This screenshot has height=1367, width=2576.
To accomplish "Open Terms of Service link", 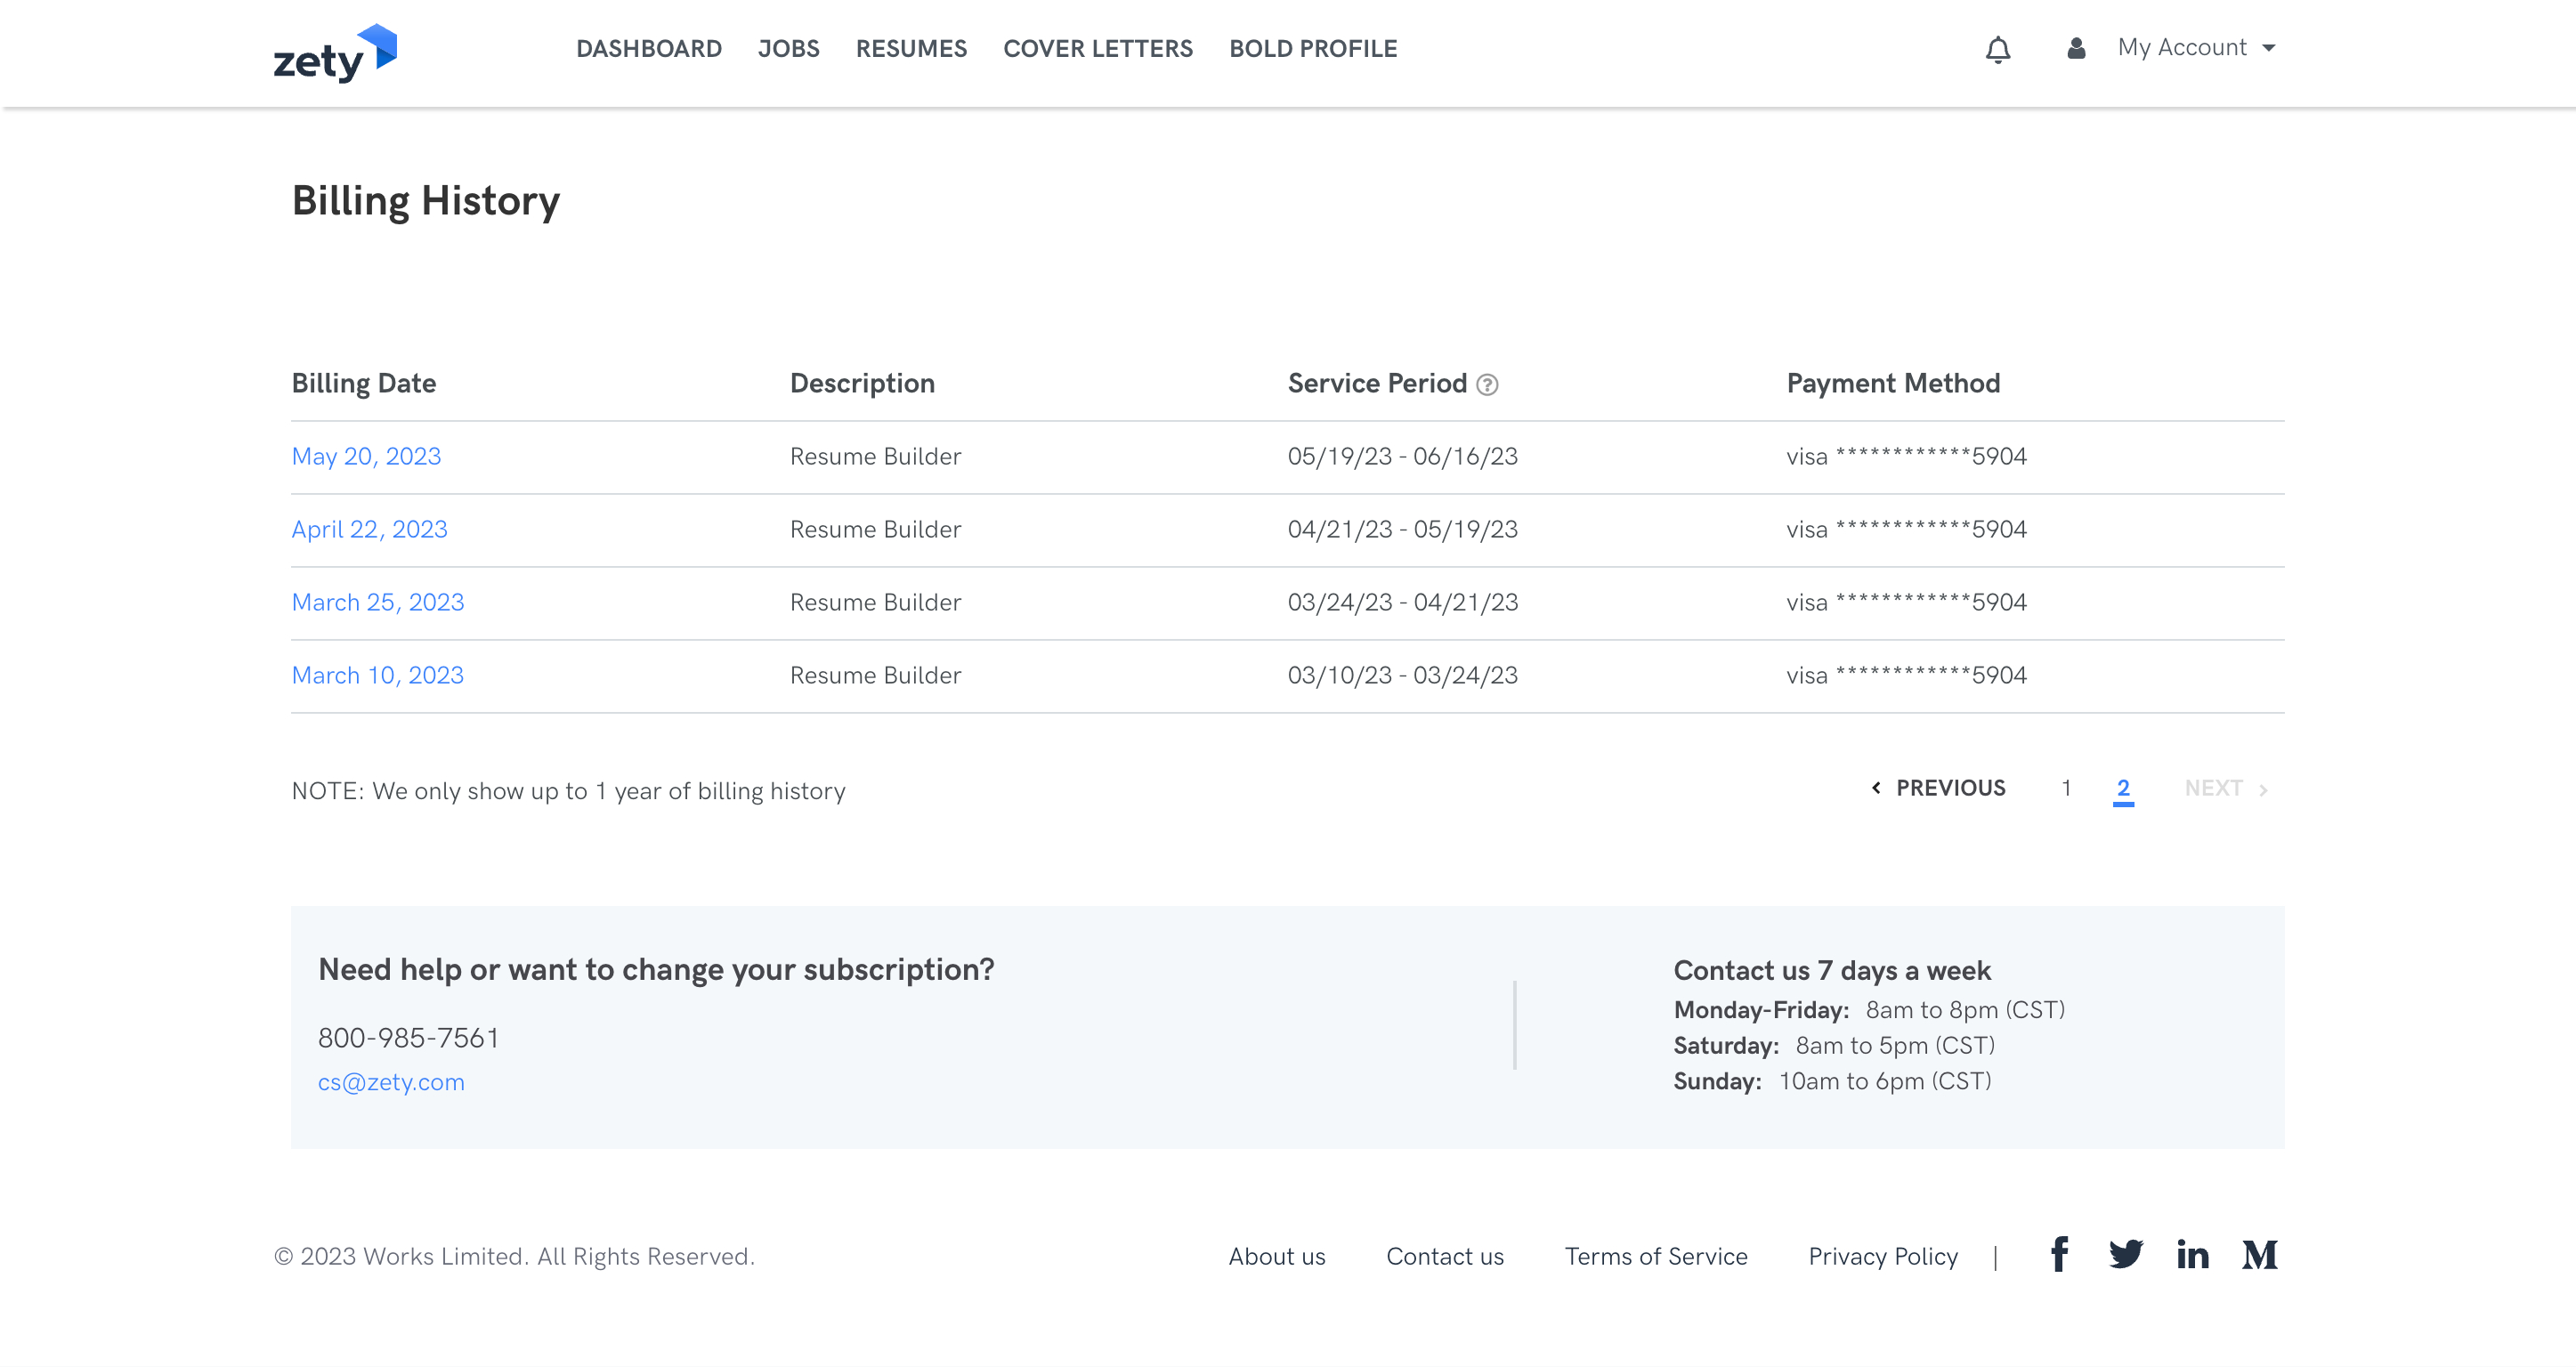I will tap(1656, 1256).
